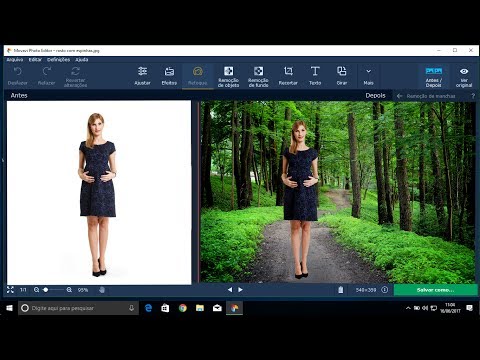Expand the system tray hidden icons
Viewport: 480px width, 360px height.
pos(408,308)
